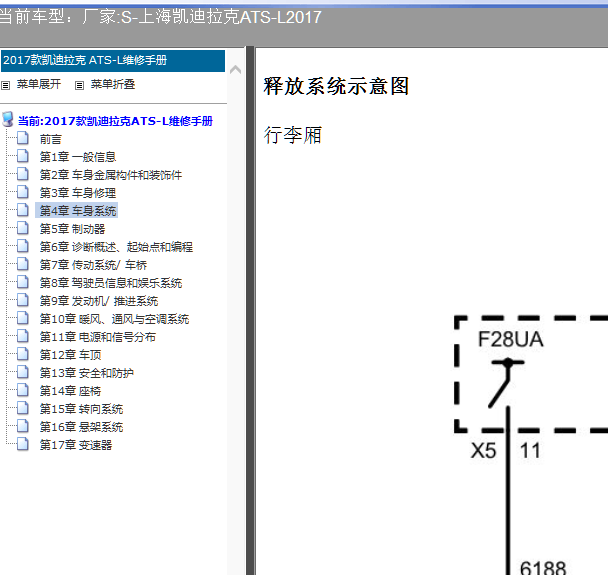
Task: Click the splitter bar between panels
Action: click(x=250, y=310)
